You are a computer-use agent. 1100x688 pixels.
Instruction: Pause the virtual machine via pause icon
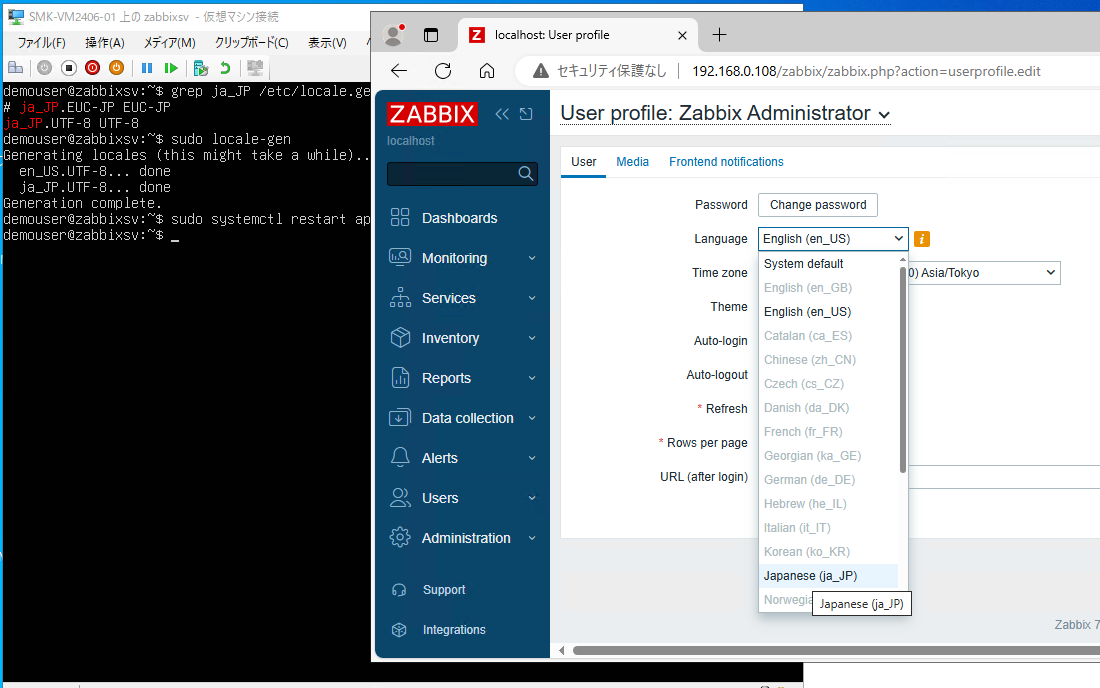coord(144,68)
